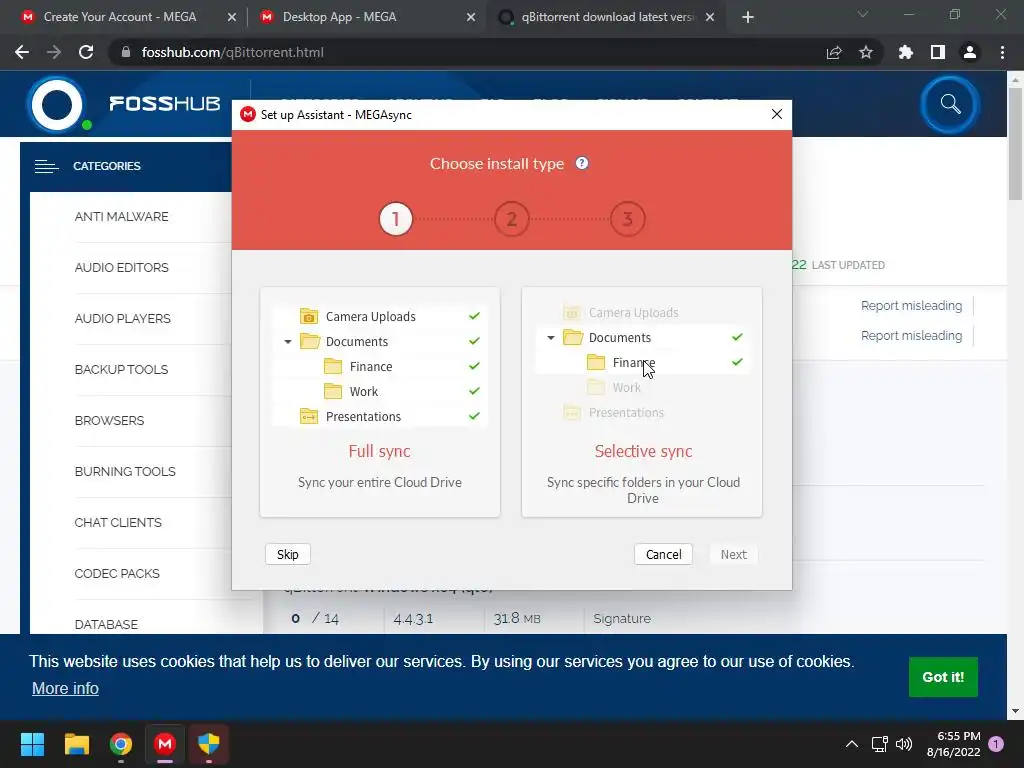This screenshot has width=1024, height=768.
Task: Toggle Presentations checkmark in Full sync
Action: (474, 416)
